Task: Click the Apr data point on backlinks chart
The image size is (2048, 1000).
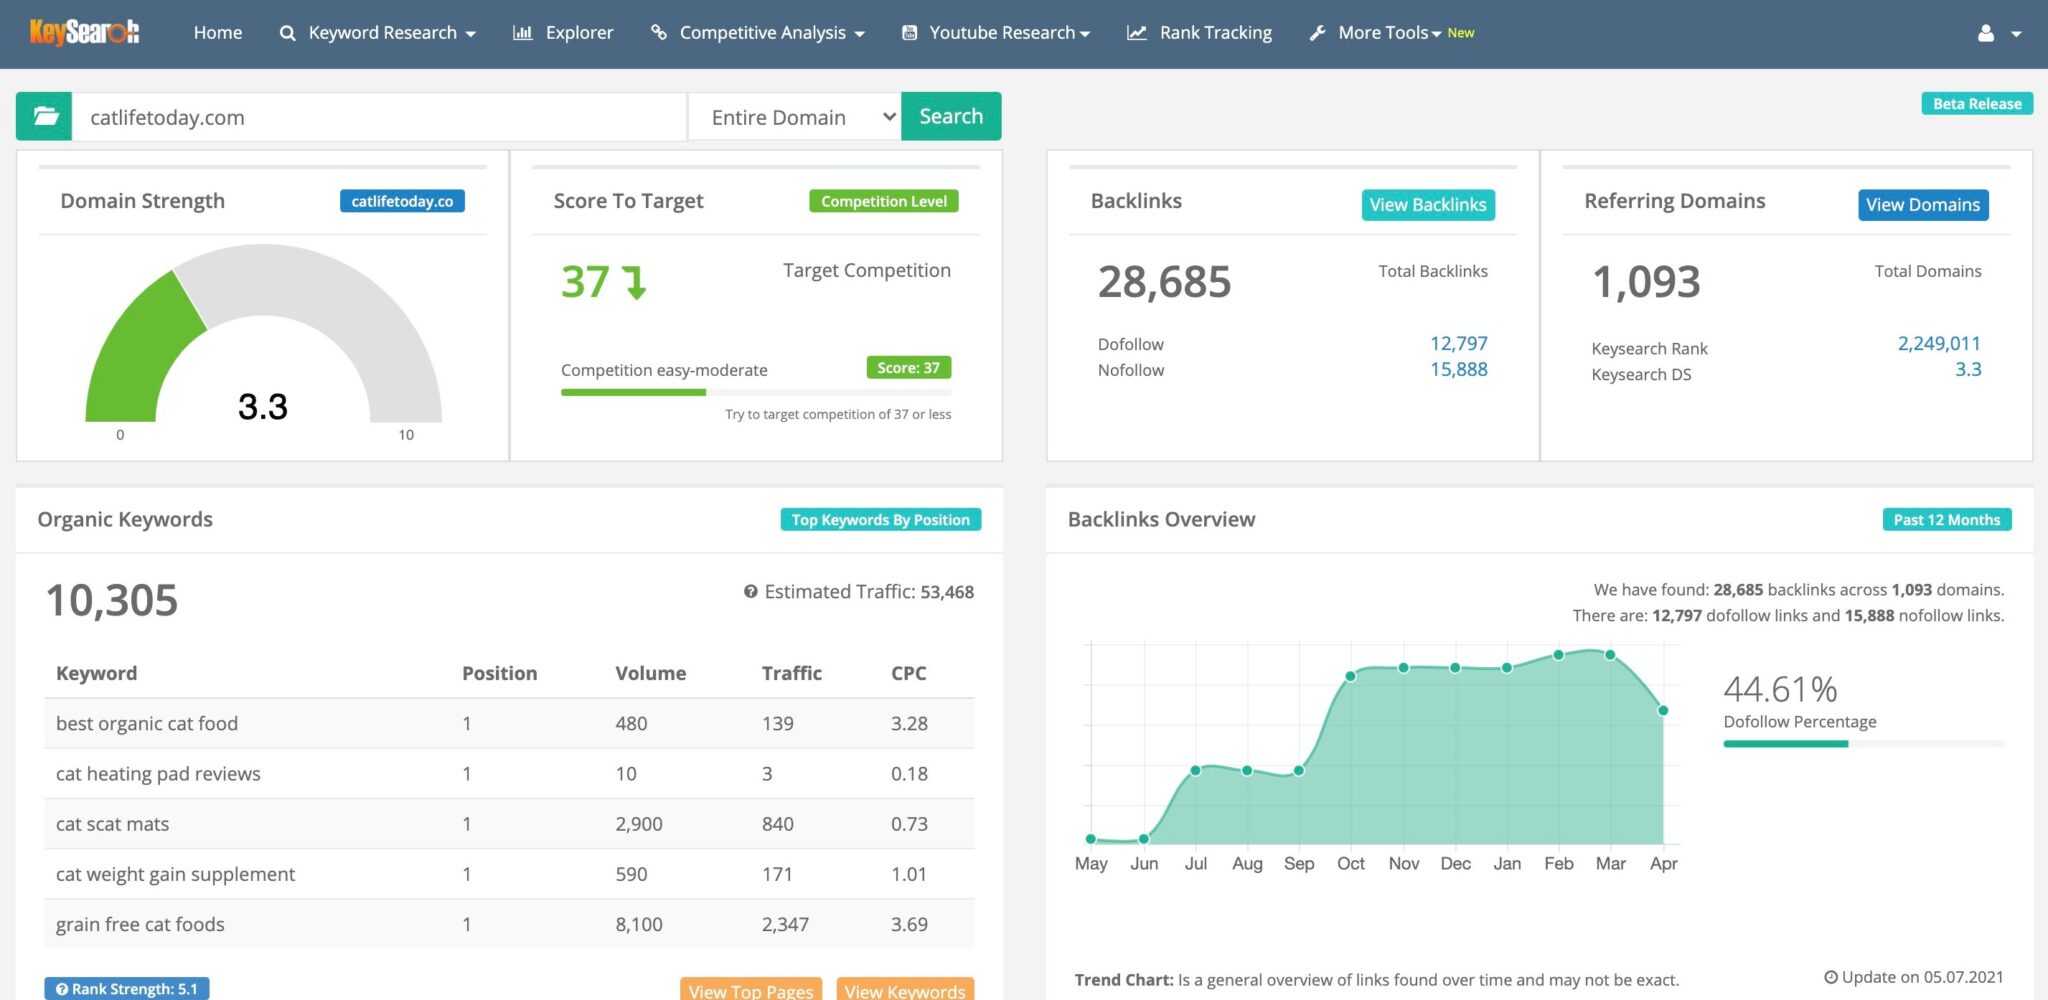Action: click(x=1663, y=710)
